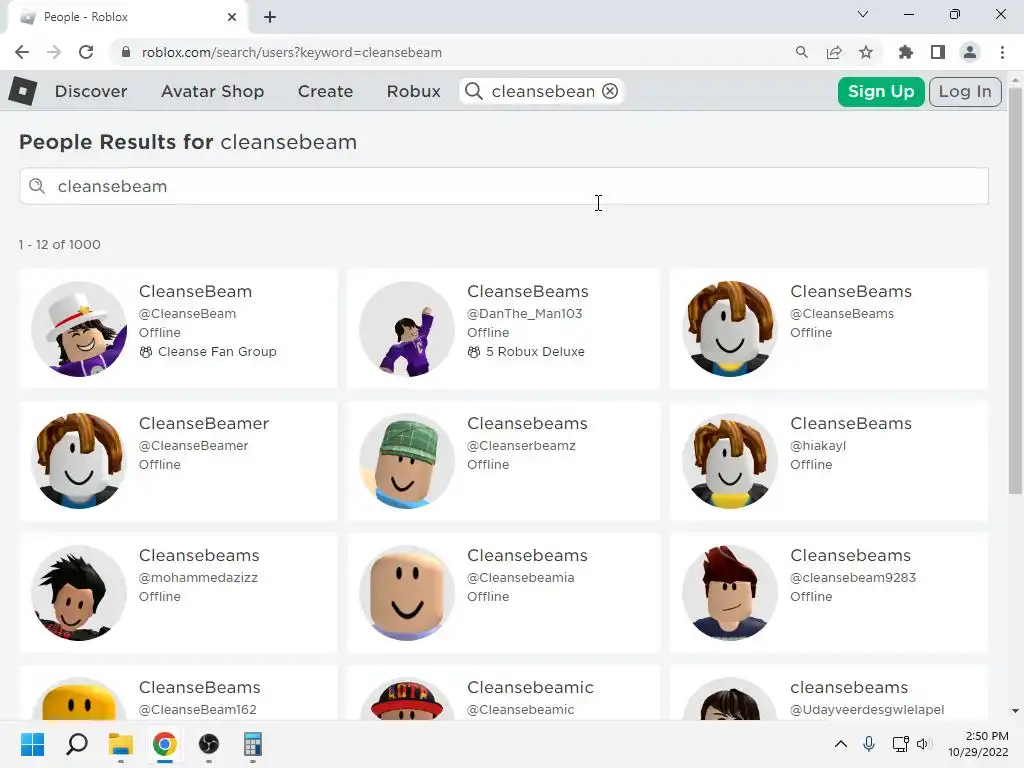Click the browser forward arrow
The height and width of the screenshot is (768, 1024).
(54, 52)
